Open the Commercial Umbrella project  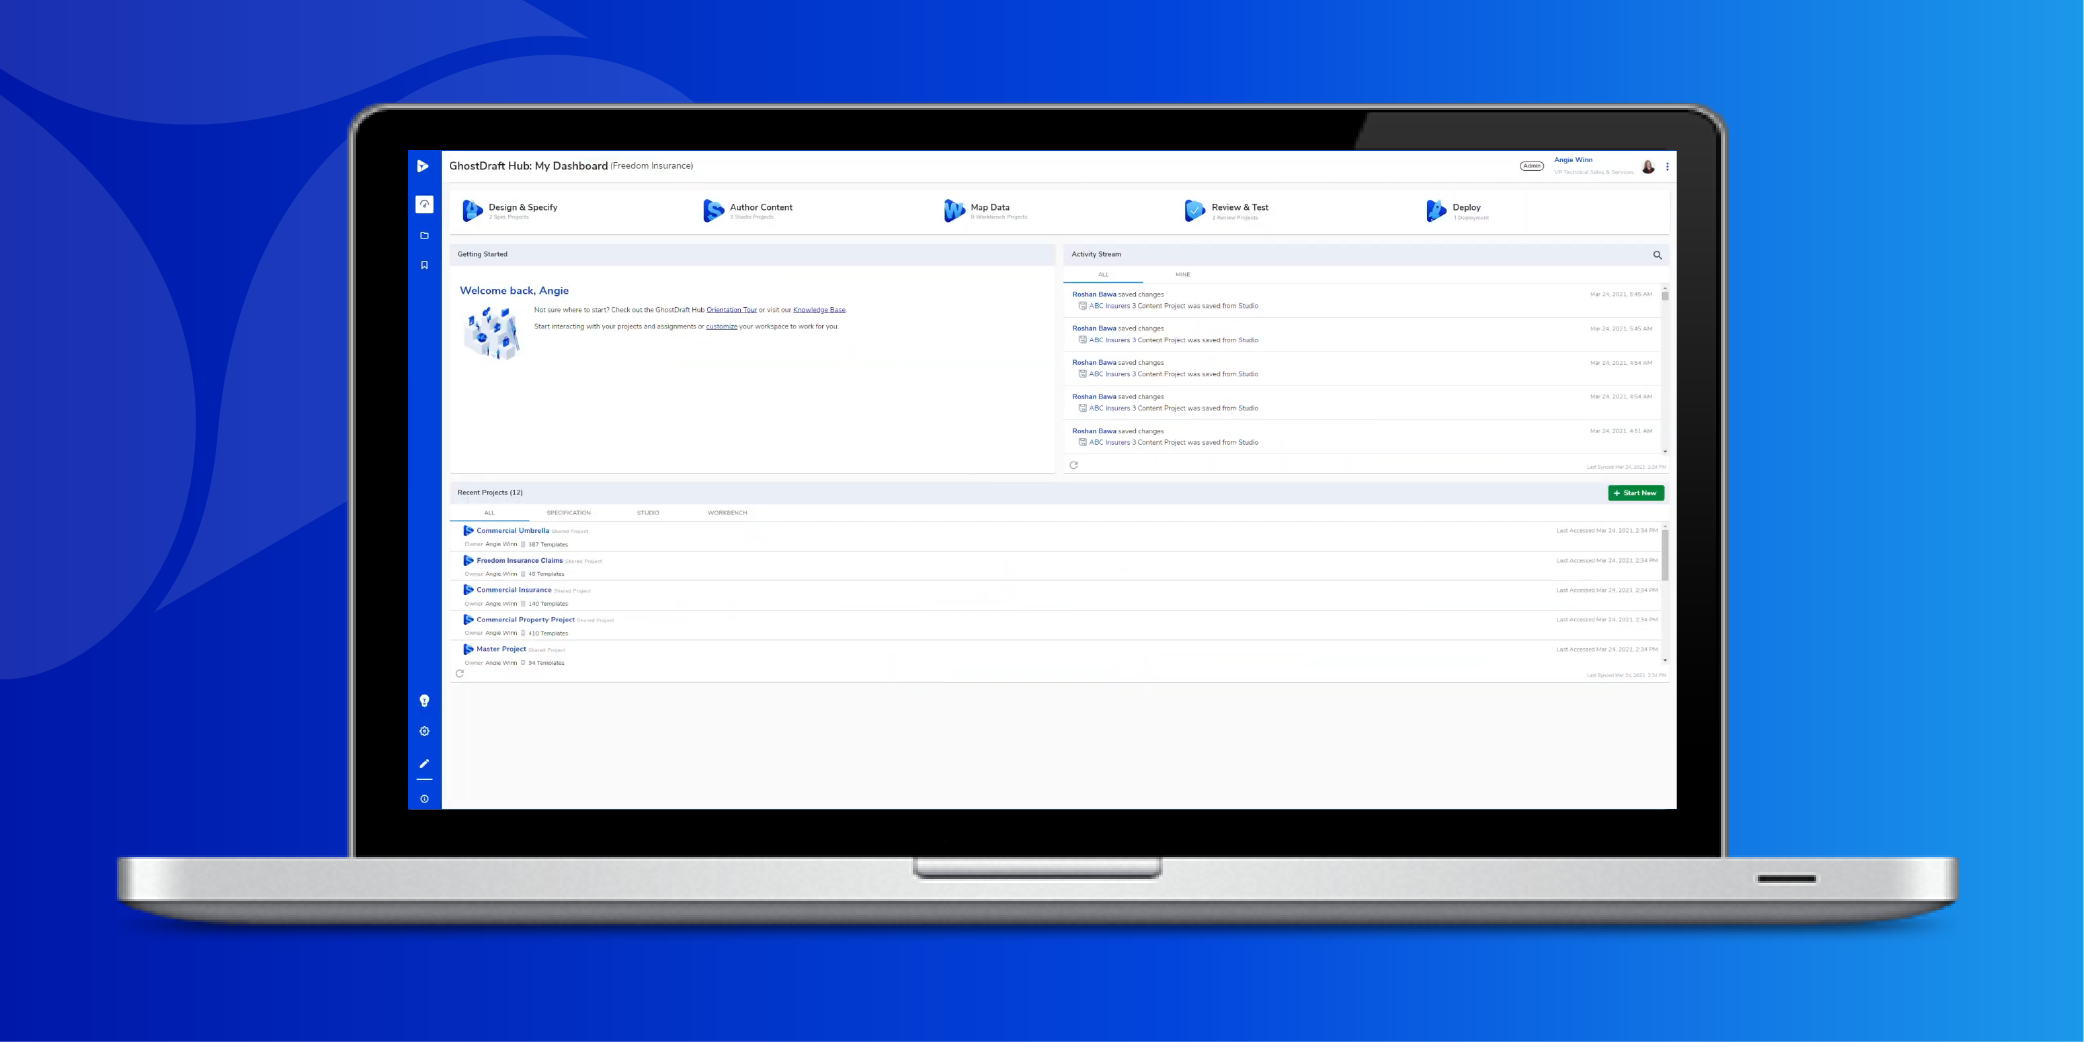513,531
